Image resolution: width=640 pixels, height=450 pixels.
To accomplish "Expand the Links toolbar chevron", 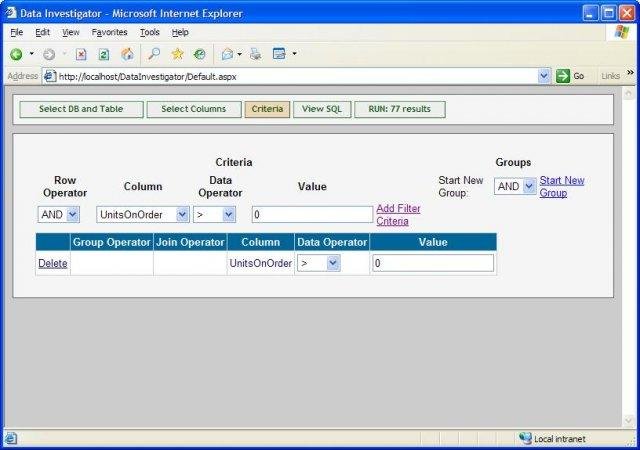I will click(x=630, y=73).
